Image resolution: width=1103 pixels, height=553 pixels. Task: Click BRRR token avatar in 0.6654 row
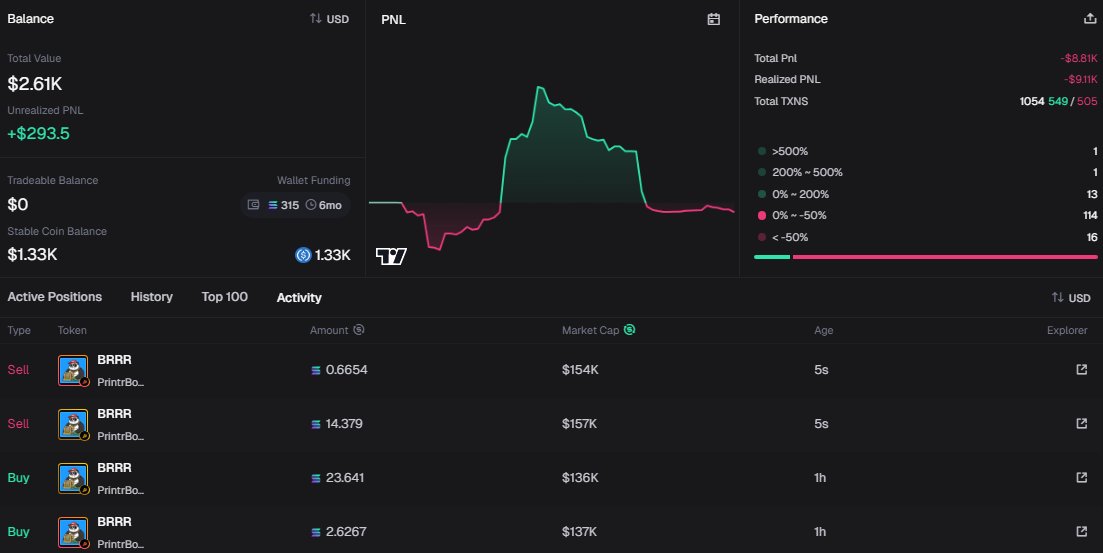coord(73,371)
